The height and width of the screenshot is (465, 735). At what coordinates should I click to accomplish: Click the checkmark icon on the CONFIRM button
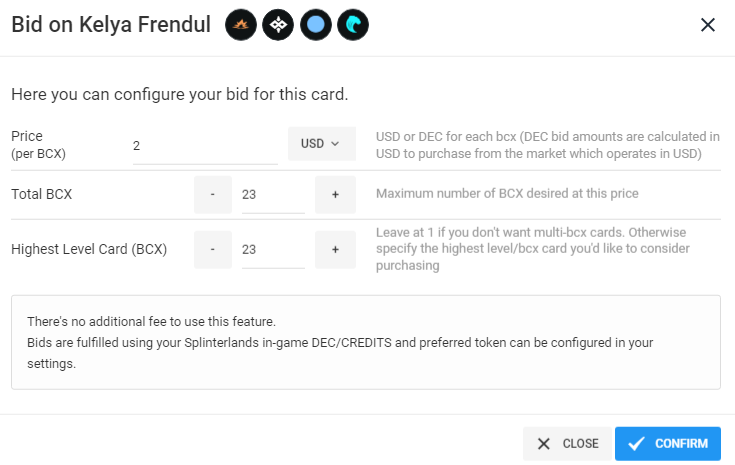point(636,443)
